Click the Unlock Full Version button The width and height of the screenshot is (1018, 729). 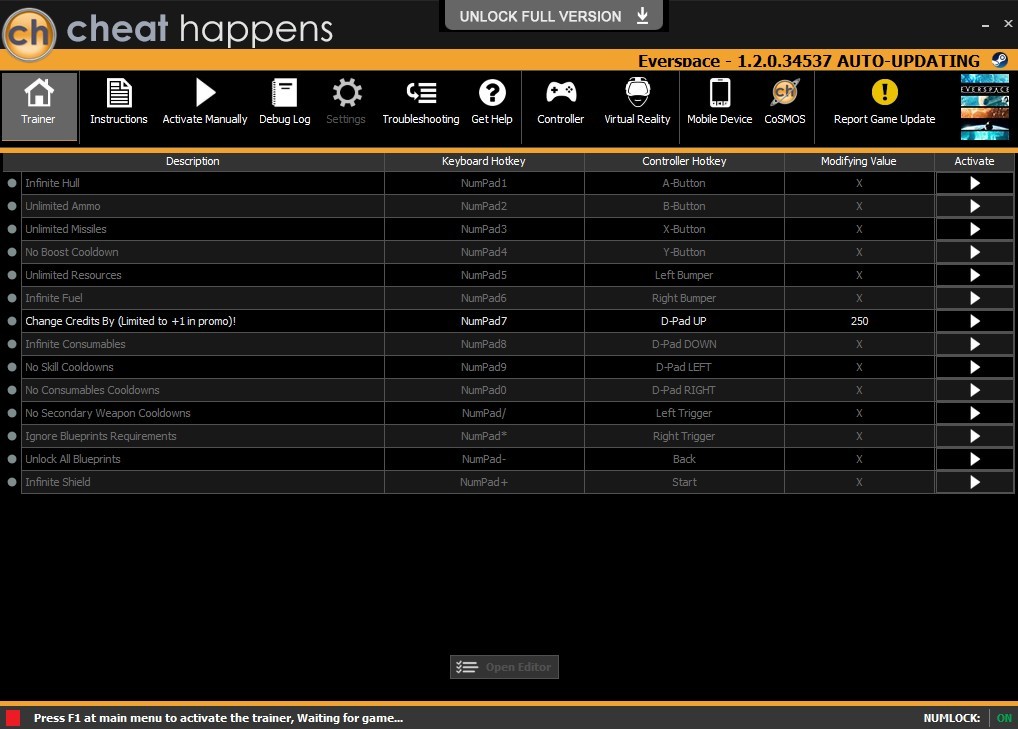[553, 16]
